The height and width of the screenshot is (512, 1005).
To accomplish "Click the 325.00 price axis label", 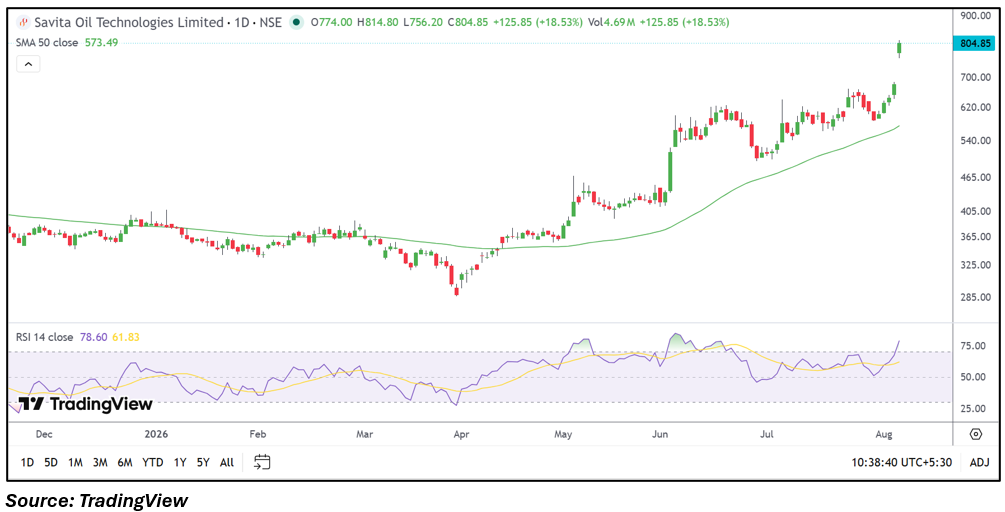I will click(976, 265).
